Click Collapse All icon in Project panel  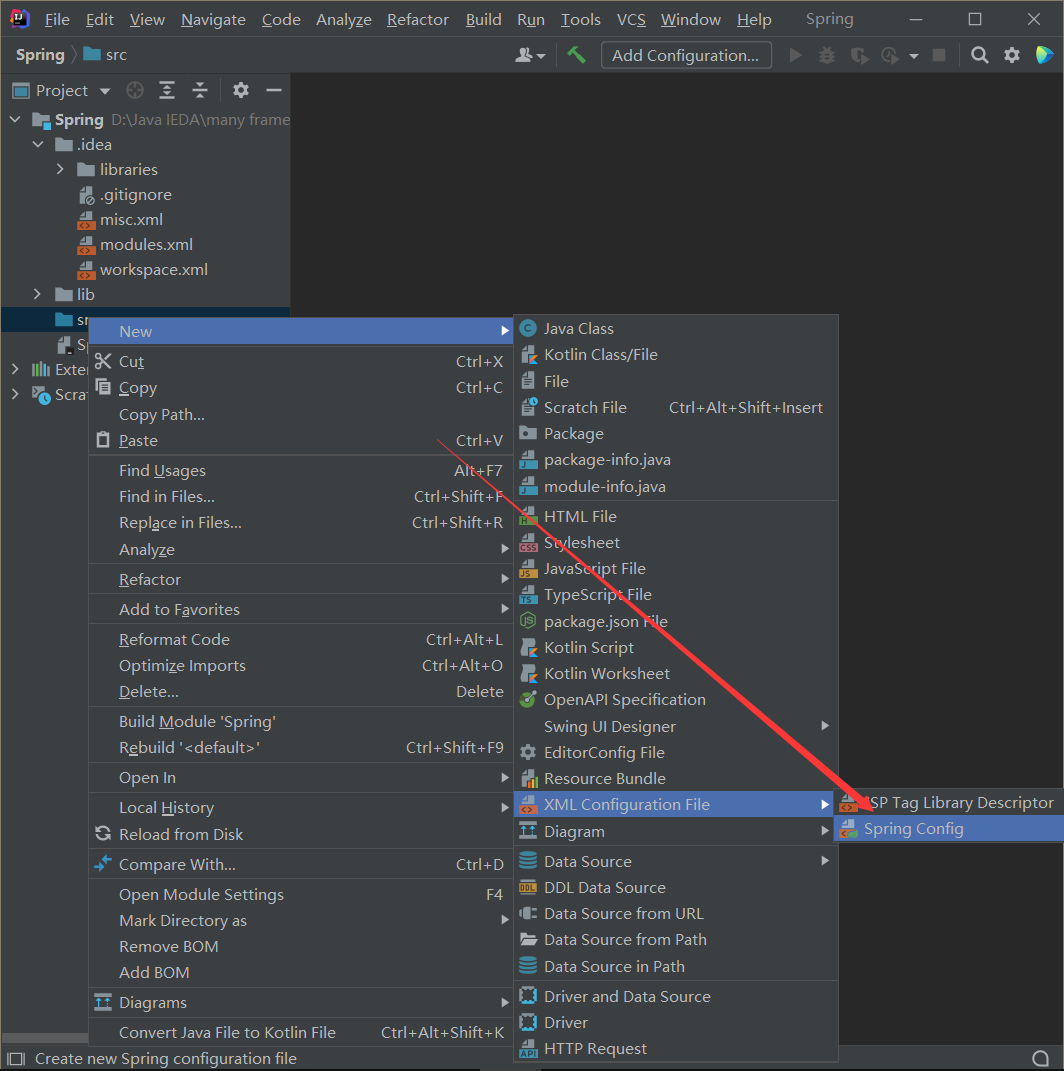pos(199,90)
